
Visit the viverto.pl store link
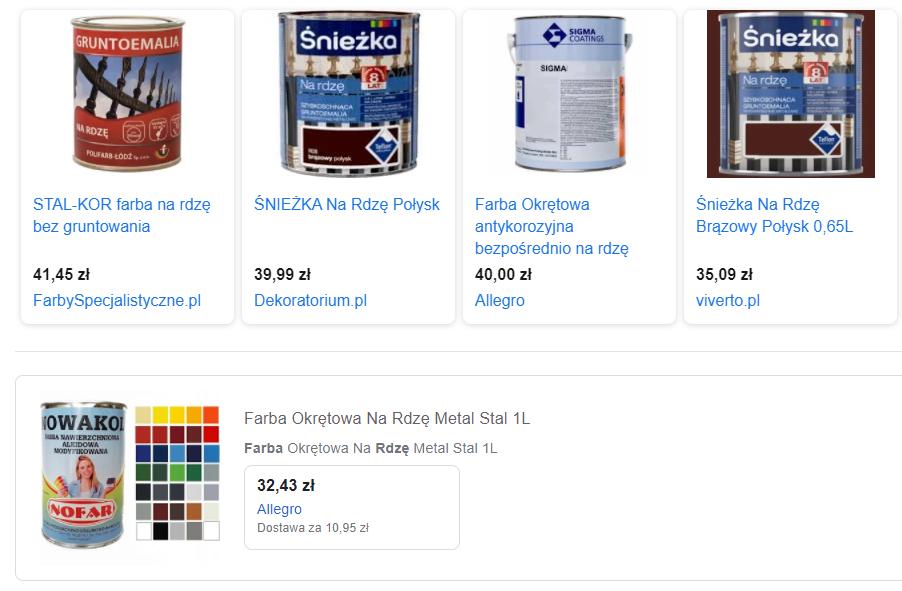(728, 300)
